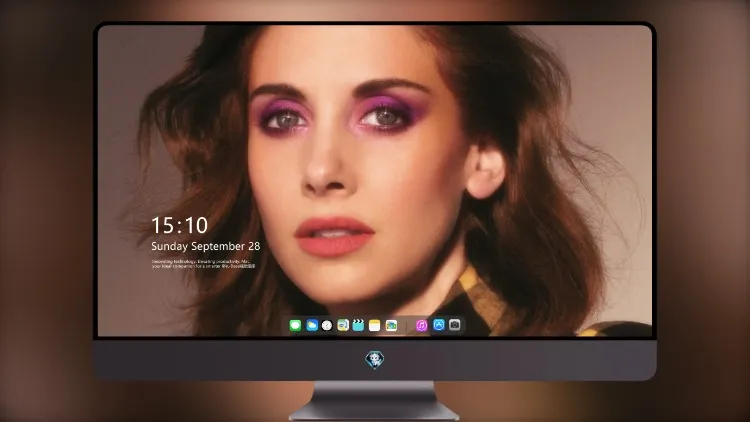
Task: Open the gray Camera icon in dock
Action: pos(455,325)
